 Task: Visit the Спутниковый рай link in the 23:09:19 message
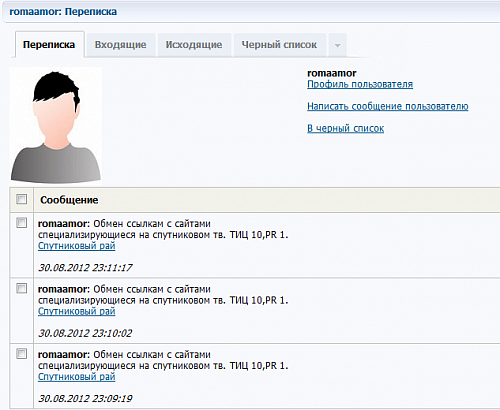(x=77, y=377)
